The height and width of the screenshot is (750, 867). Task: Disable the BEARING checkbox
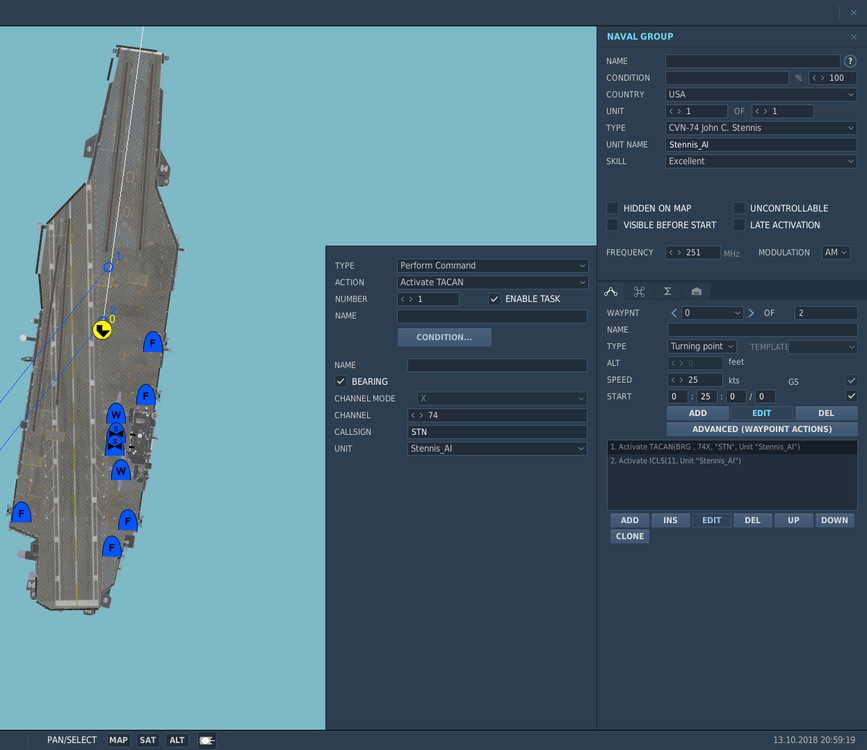click(341, 382)
